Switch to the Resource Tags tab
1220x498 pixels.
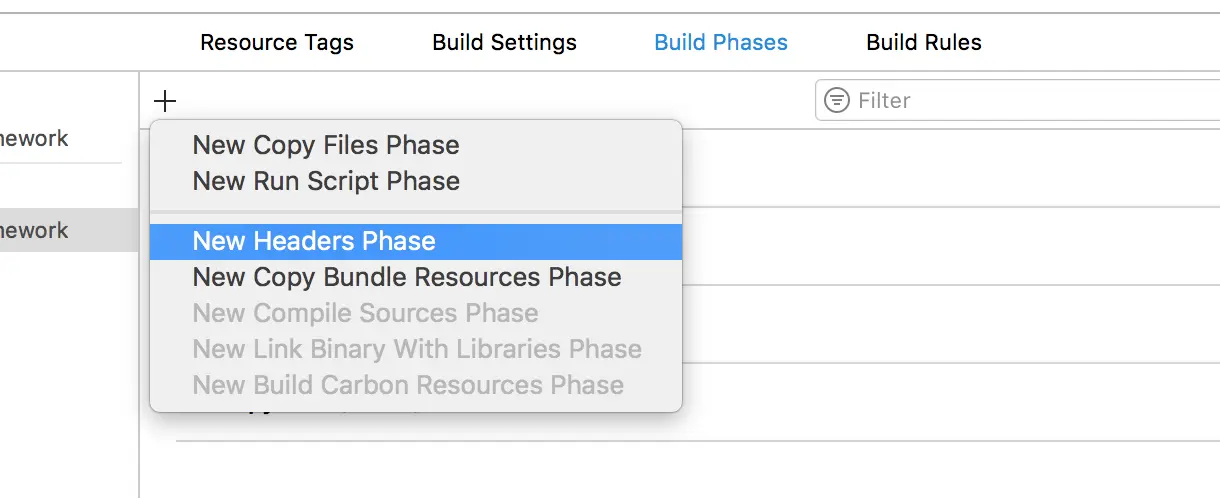(277, 43)
